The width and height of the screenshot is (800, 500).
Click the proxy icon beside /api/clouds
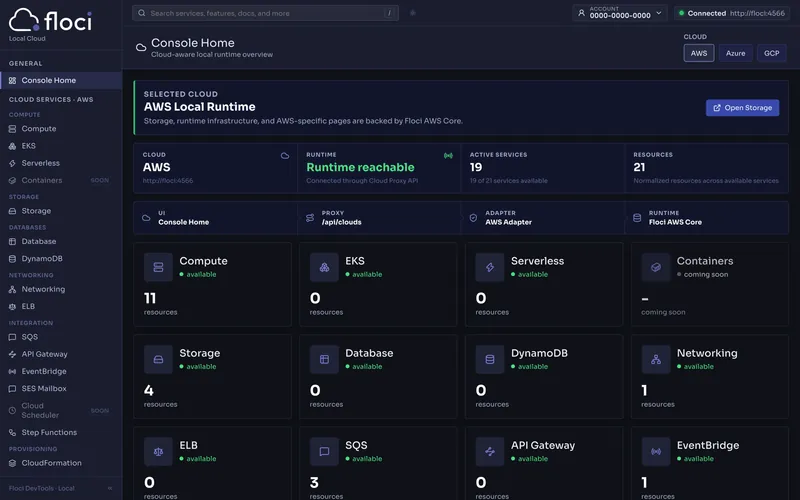[x=310, y=218]
